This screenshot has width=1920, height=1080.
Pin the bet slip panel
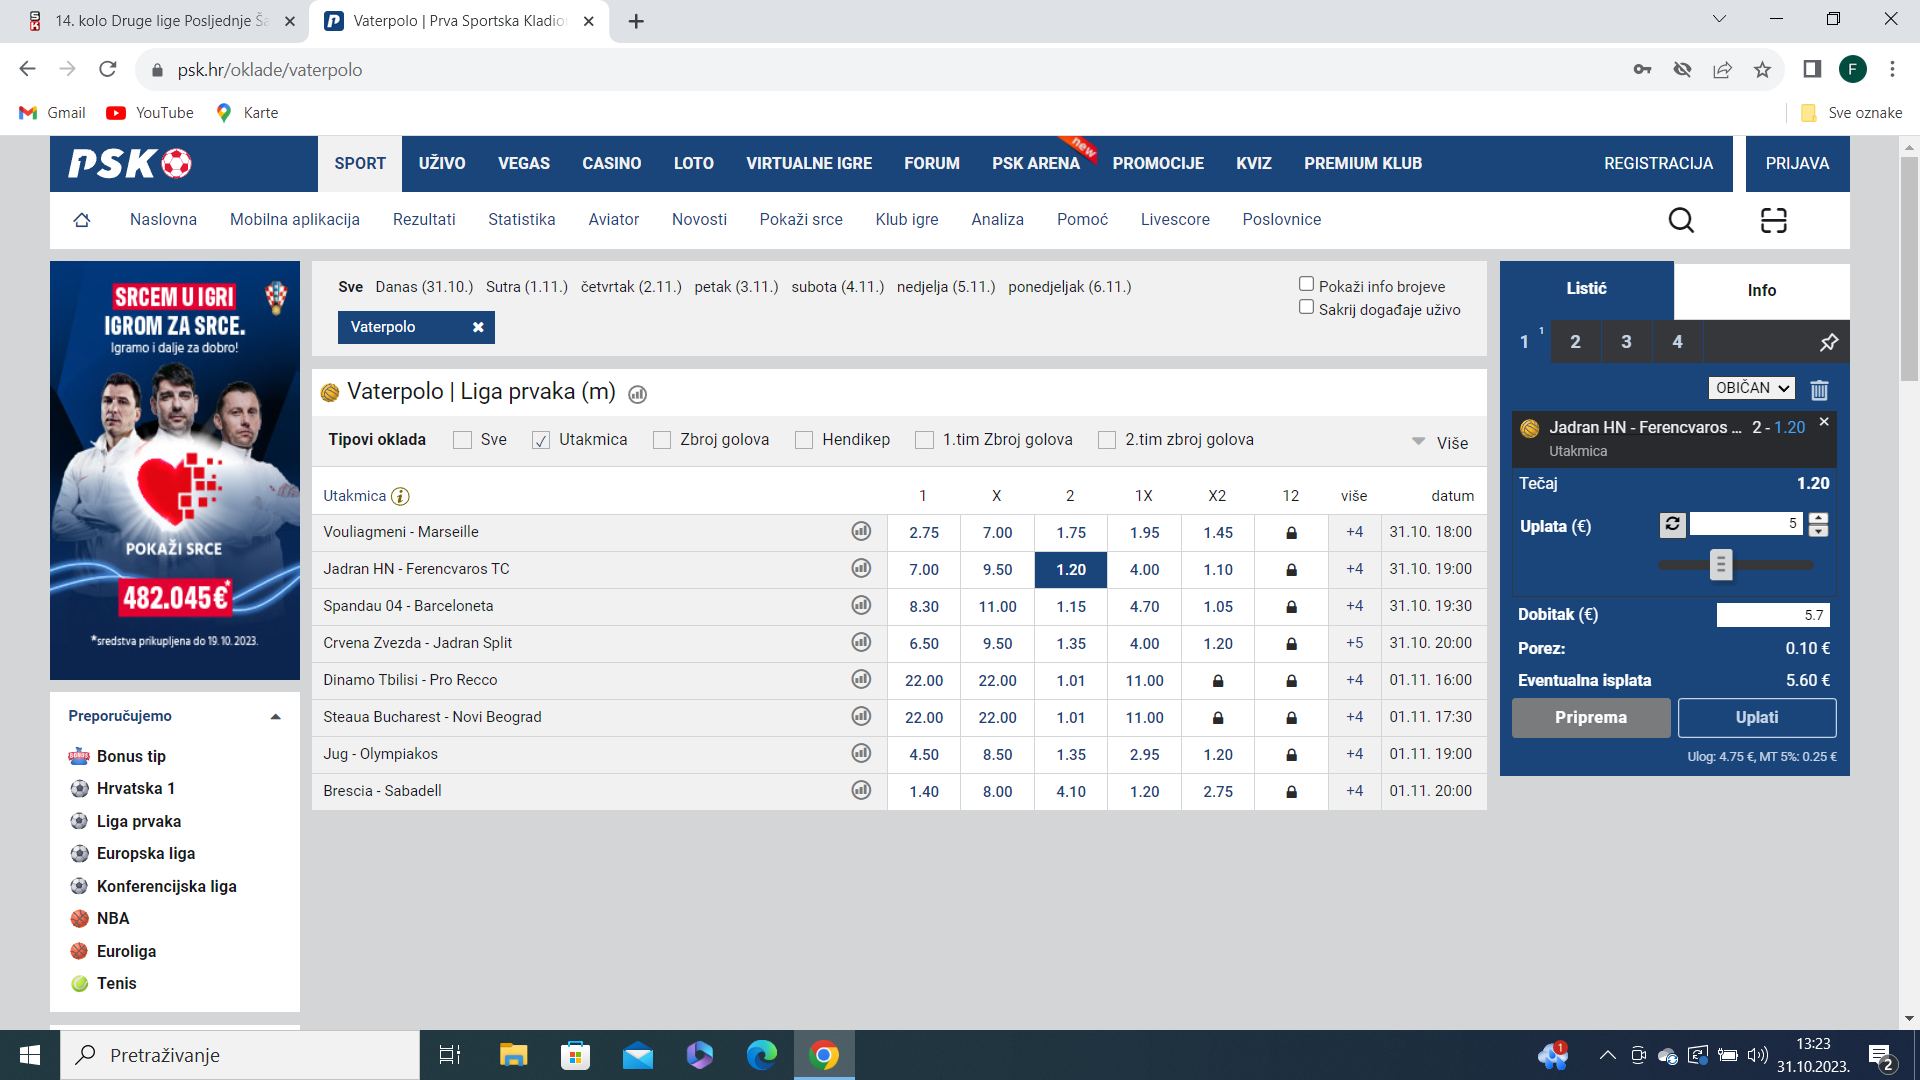(x=1829, y=342)
